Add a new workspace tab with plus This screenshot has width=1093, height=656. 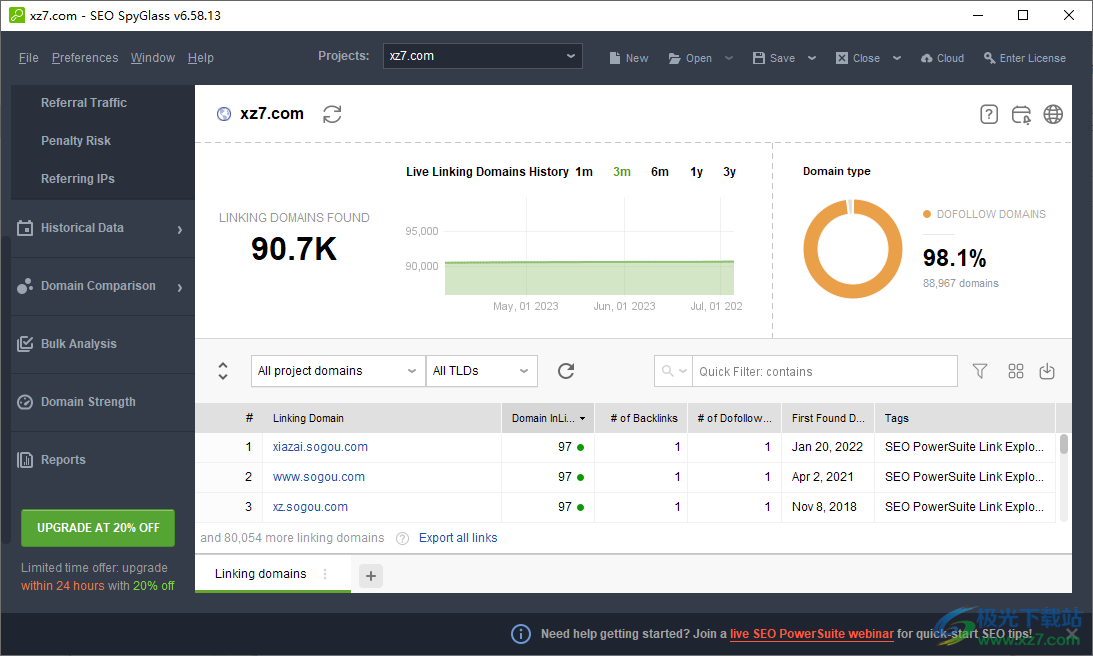[371, 576]
